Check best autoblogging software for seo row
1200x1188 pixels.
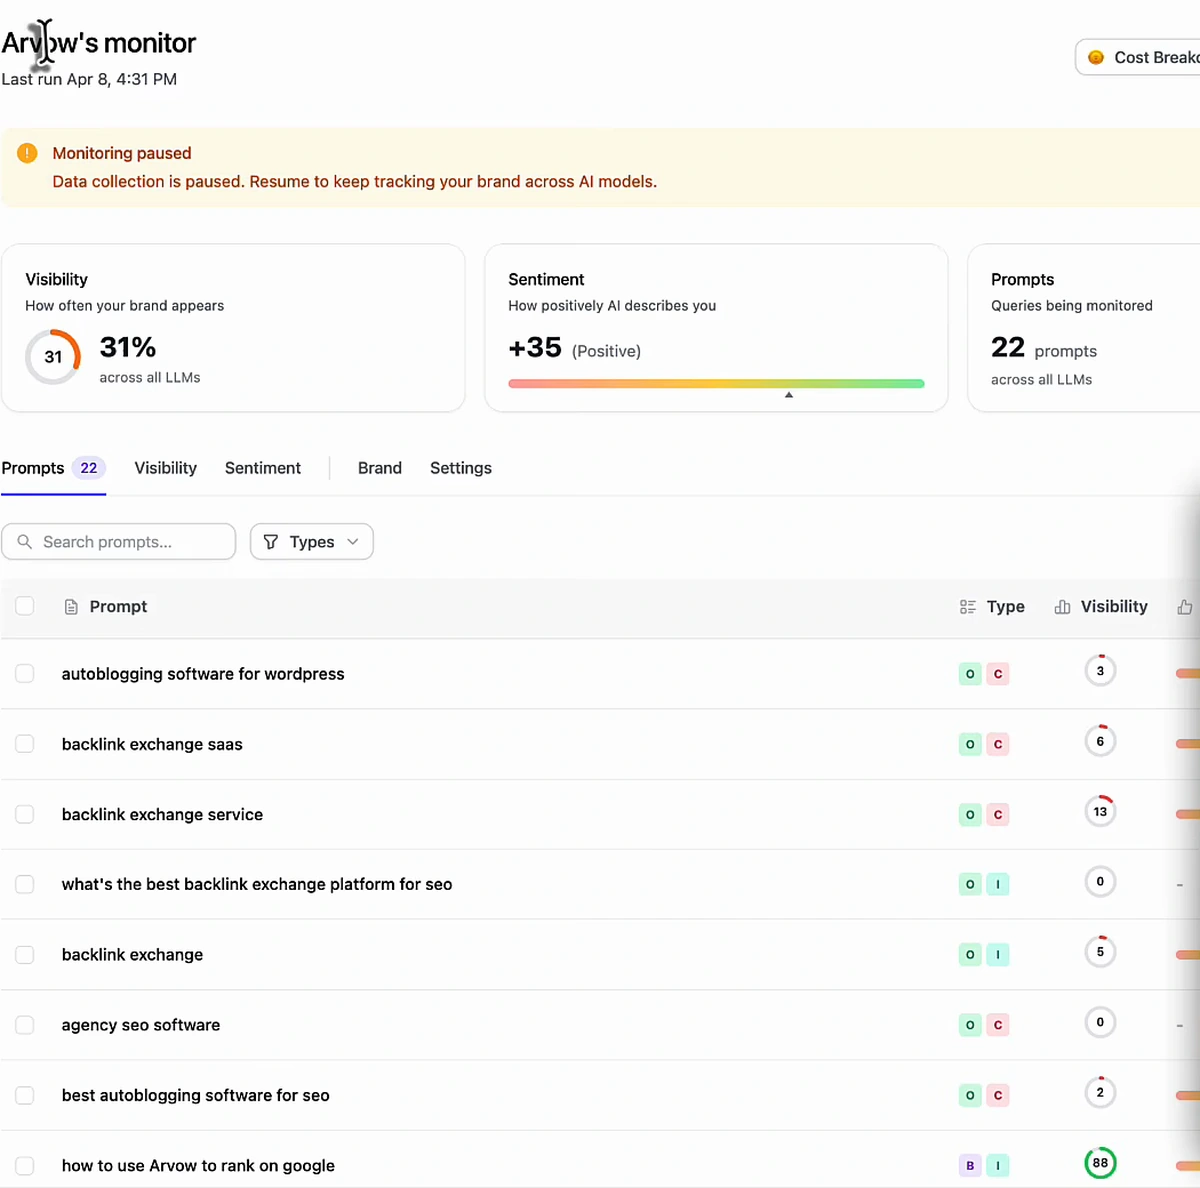[x=25, y=1096]
